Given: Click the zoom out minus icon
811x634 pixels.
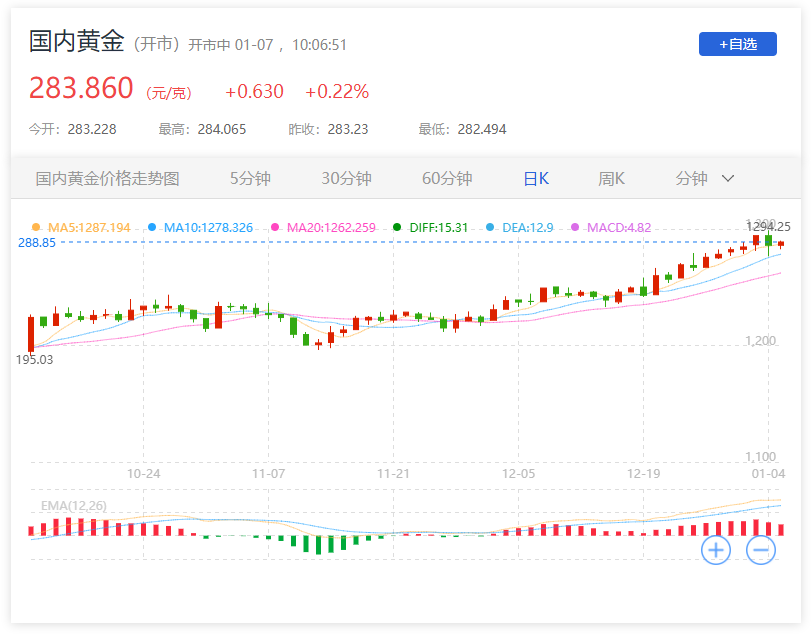Looking at the screenshot, I should [x=761, y=549].
